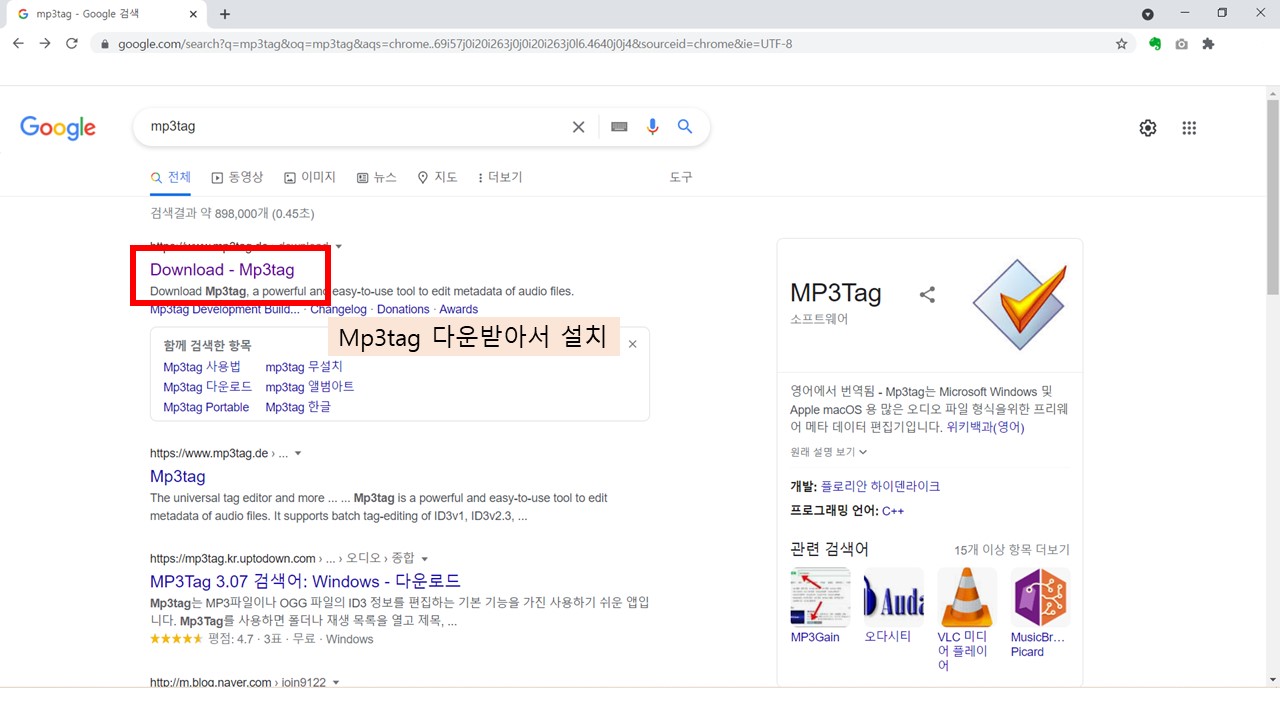Image resolution: width=1280 pixels, height=720 pixels.
Task: Search related term Mp3tag 사용법
Action: coord(202,367)
